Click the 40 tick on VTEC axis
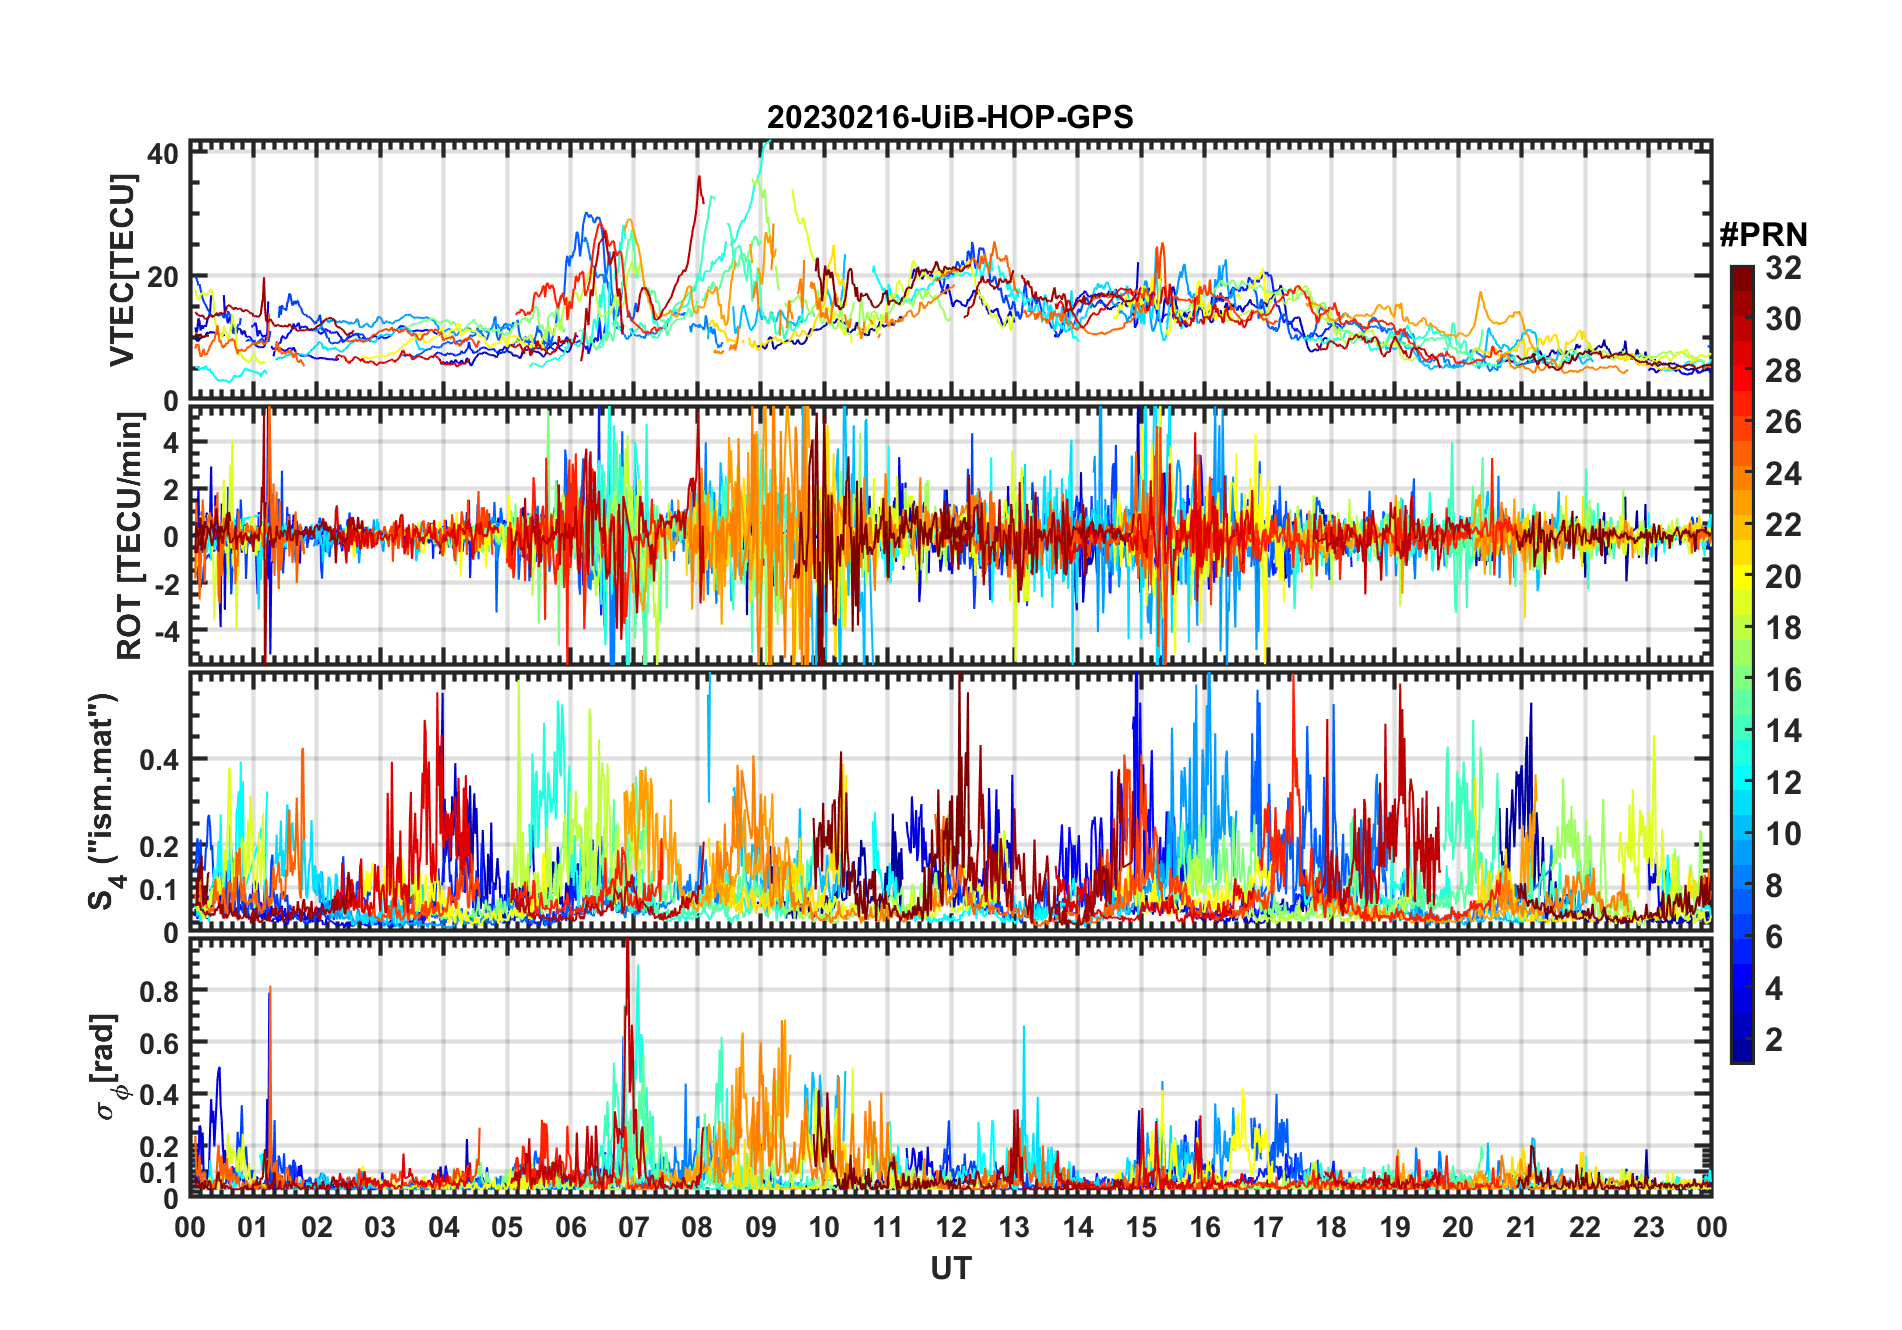Image resolution: width=1902 pixels, height=1330 pixels. pyautogui.click(x=163, y=154)
